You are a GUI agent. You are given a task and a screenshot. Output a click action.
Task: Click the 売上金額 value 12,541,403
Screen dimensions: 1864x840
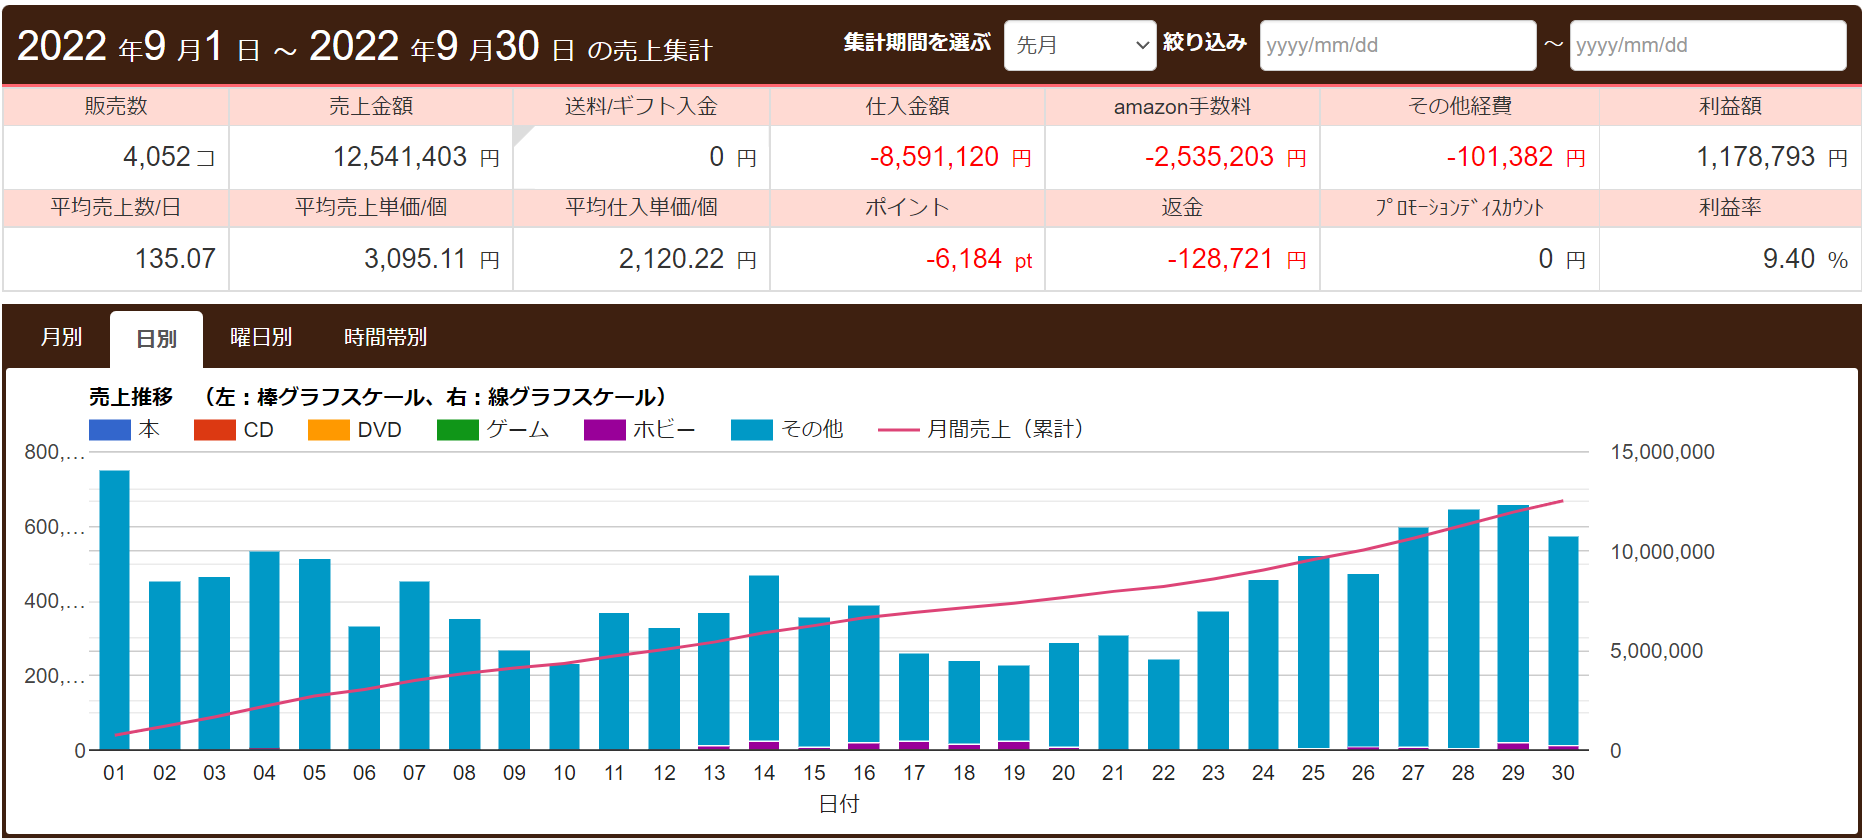[400, 157]
